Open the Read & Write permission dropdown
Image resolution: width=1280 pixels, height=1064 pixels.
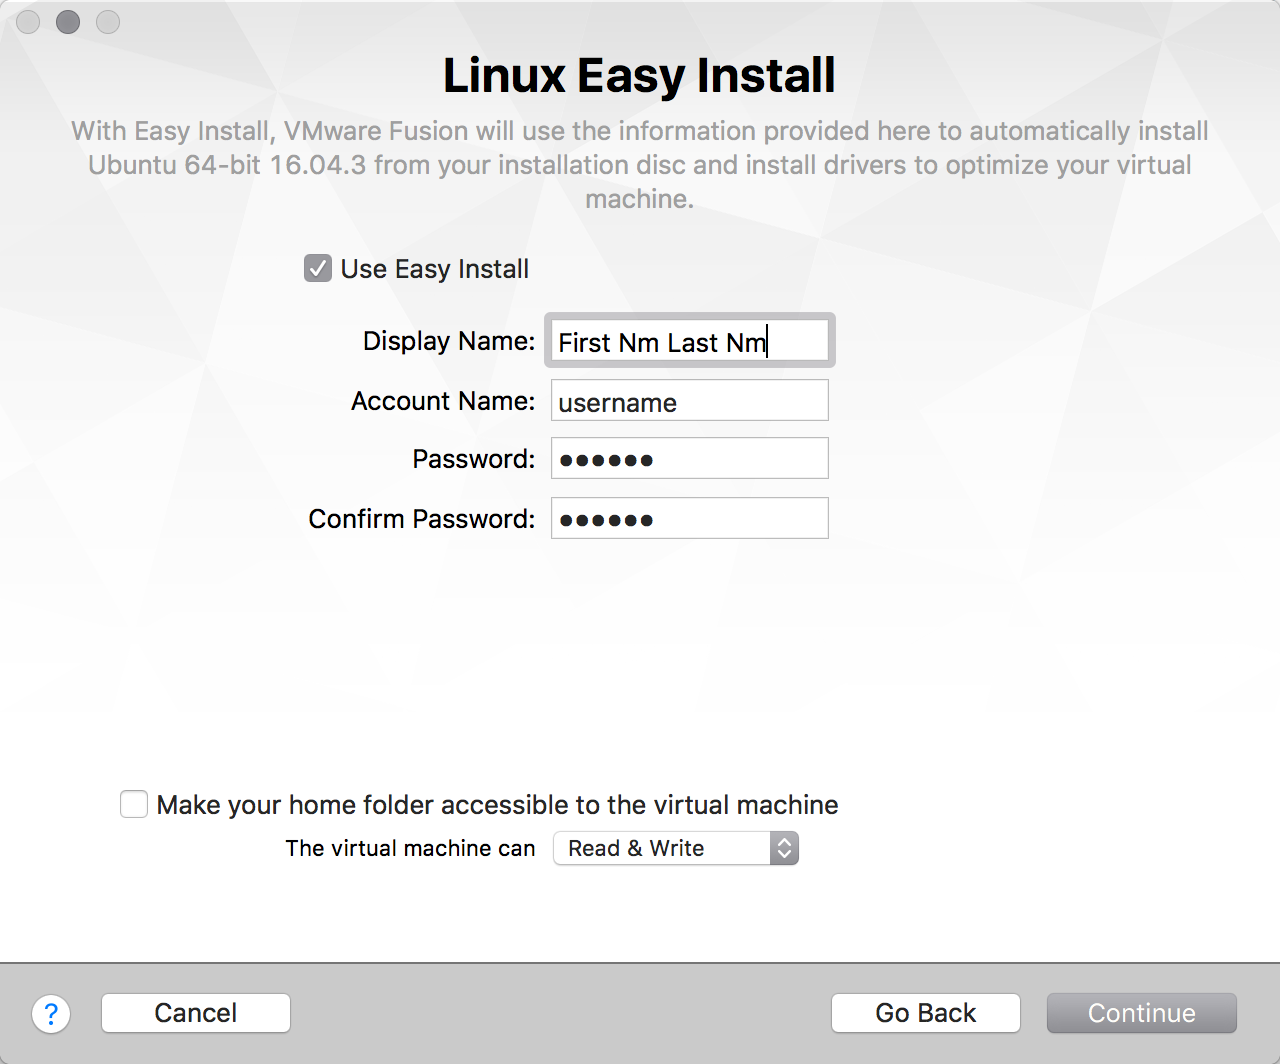coord(676,848)
